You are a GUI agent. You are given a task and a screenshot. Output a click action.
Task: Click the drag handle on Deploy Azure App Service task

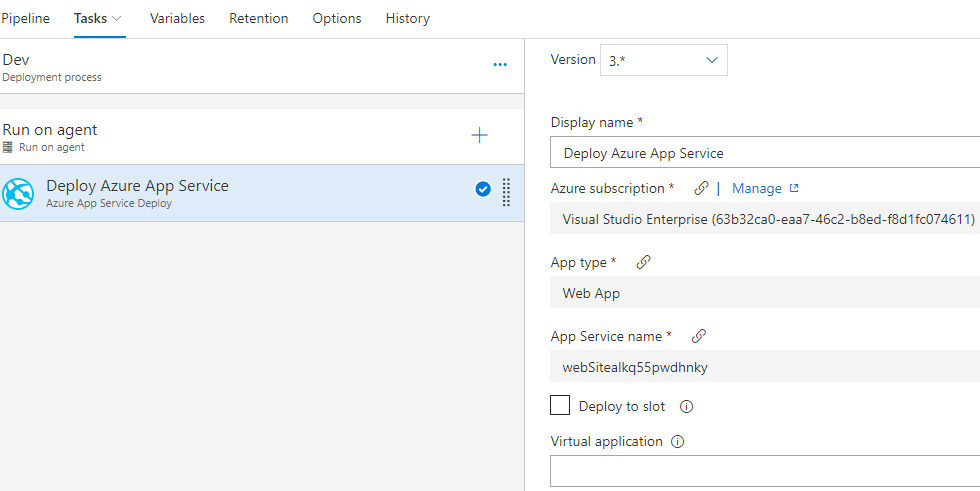coord(506,192)
